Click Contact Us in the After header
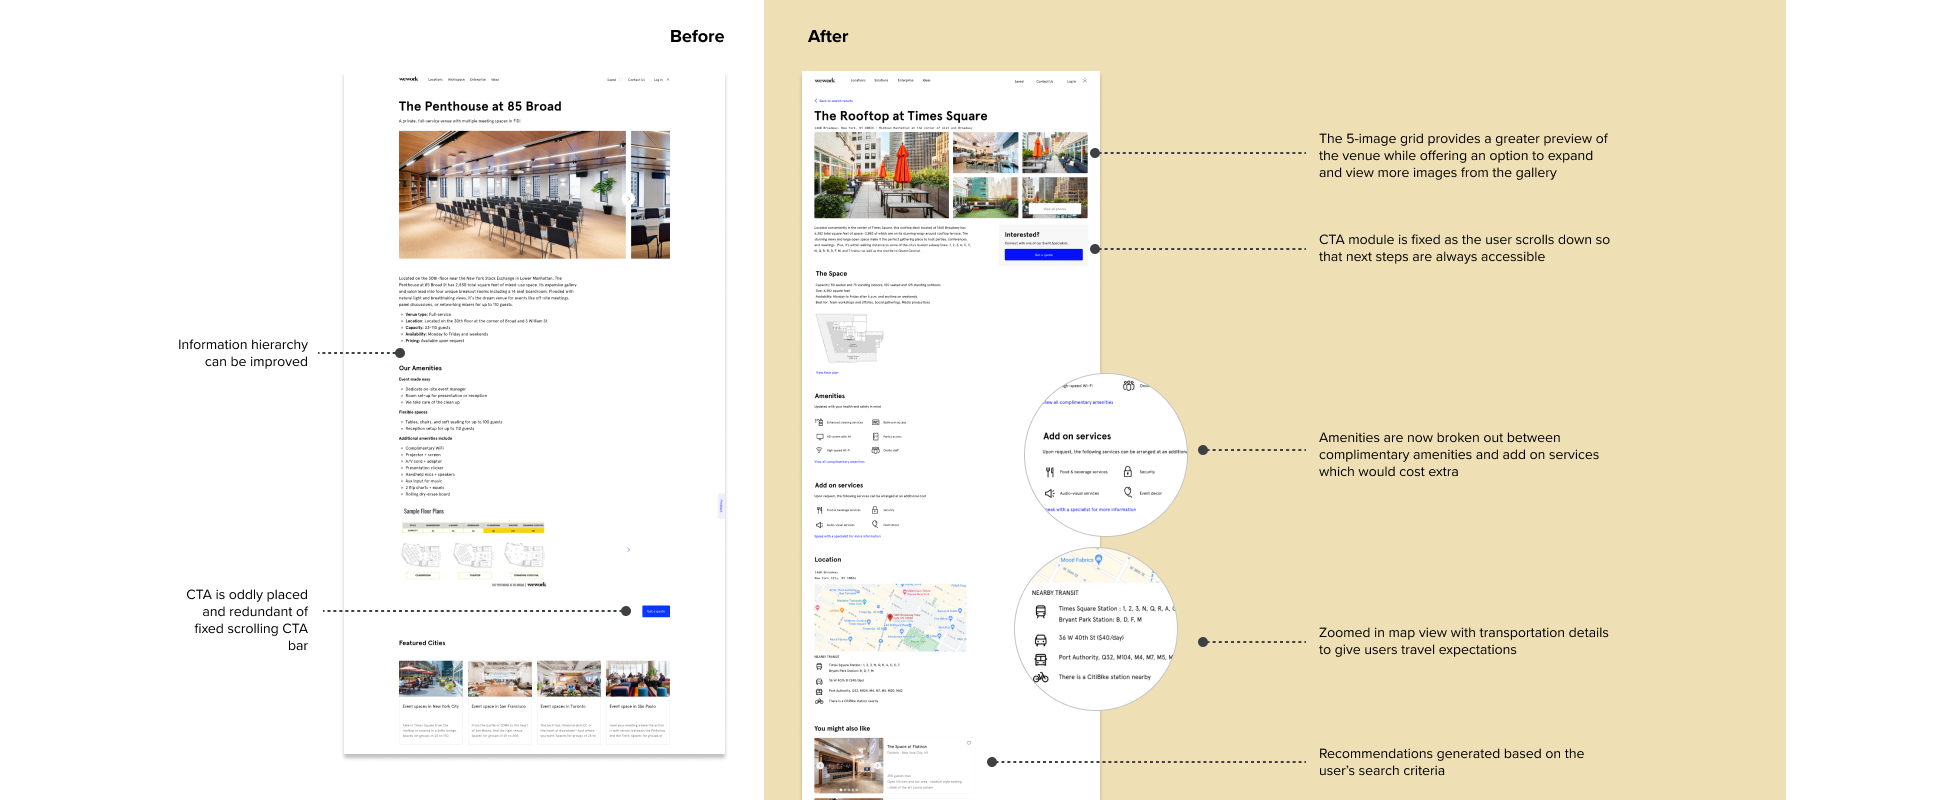 (1044, 81)
